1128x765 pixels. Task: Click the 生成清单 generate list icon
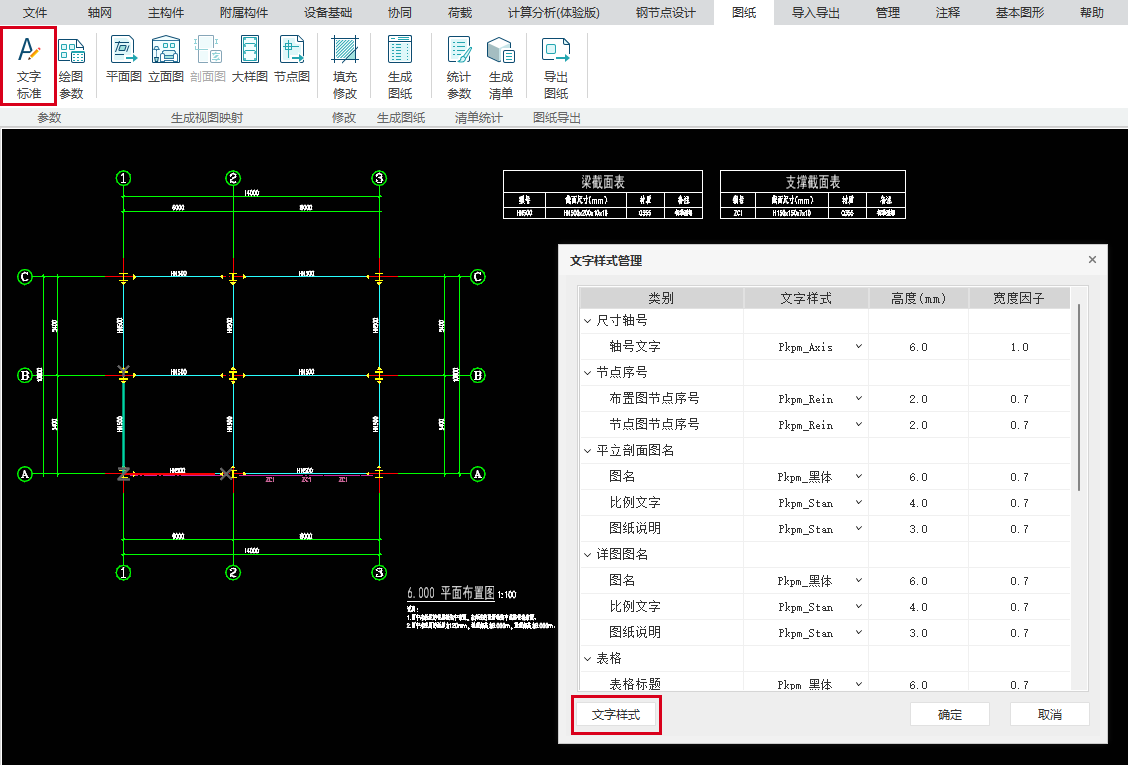(x=500, y=66)
